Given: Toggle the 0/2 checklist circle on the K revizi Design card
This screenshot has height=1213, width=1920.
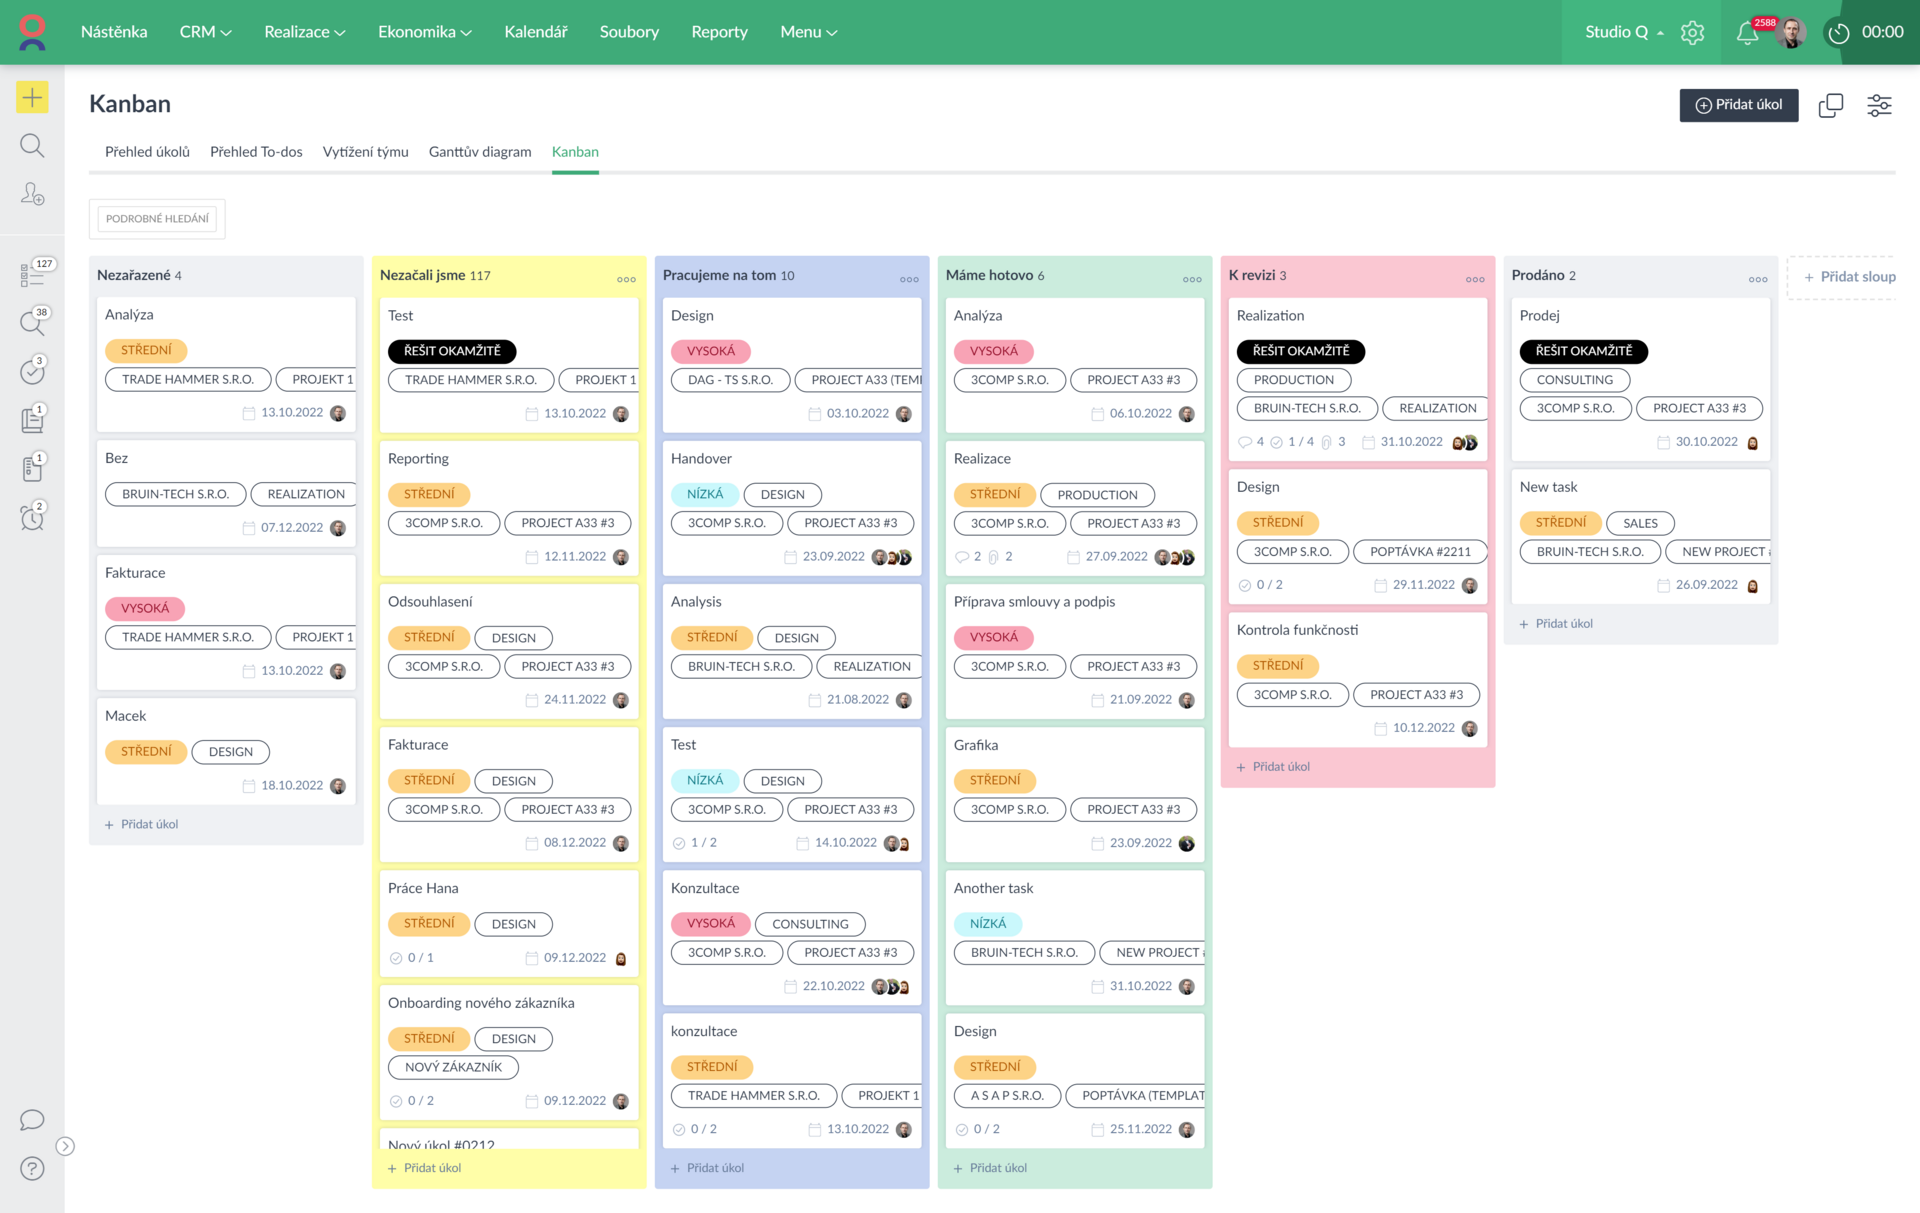Looking at the screenshot, I should pyautogui.click(x=1245, y=585).
